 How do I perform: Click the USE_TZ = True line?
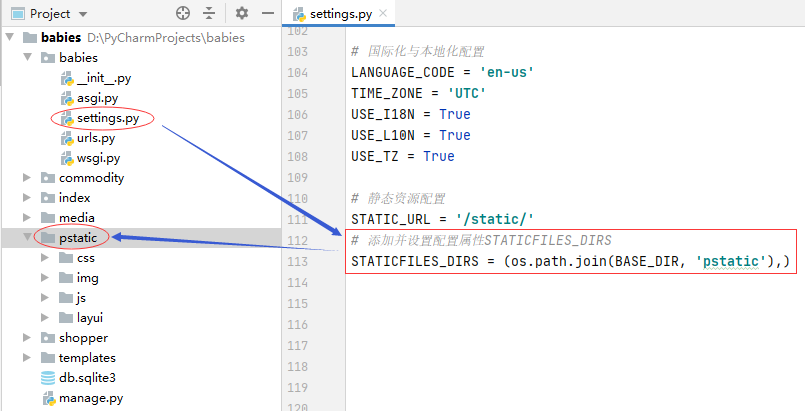tap(403, 156)
